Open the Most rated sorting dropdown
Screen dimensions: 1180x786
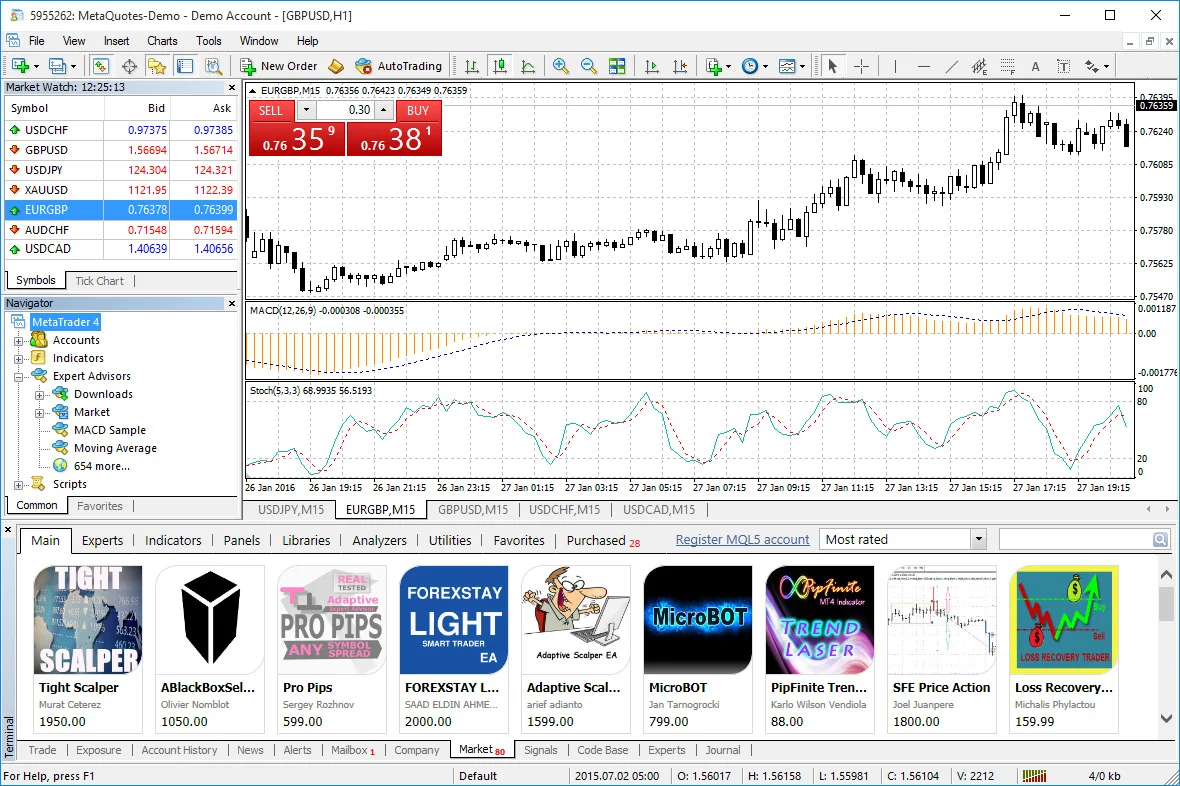pyautogui.click(x=980, y=539)
